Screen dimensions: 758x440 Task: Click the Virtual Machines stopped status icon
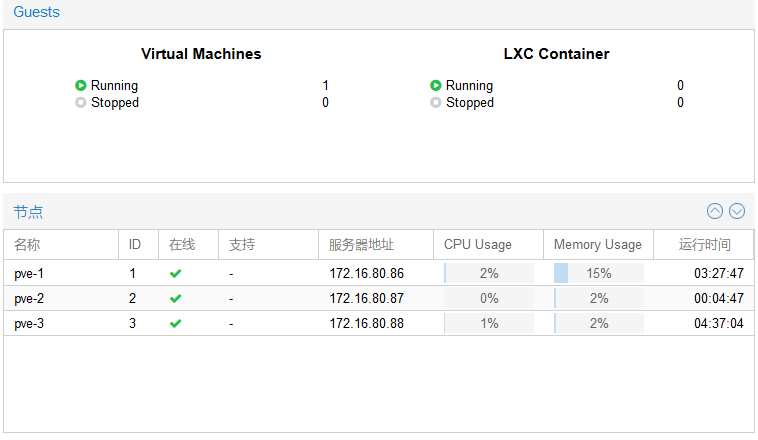pyautogui.click(x=80, y=103)
